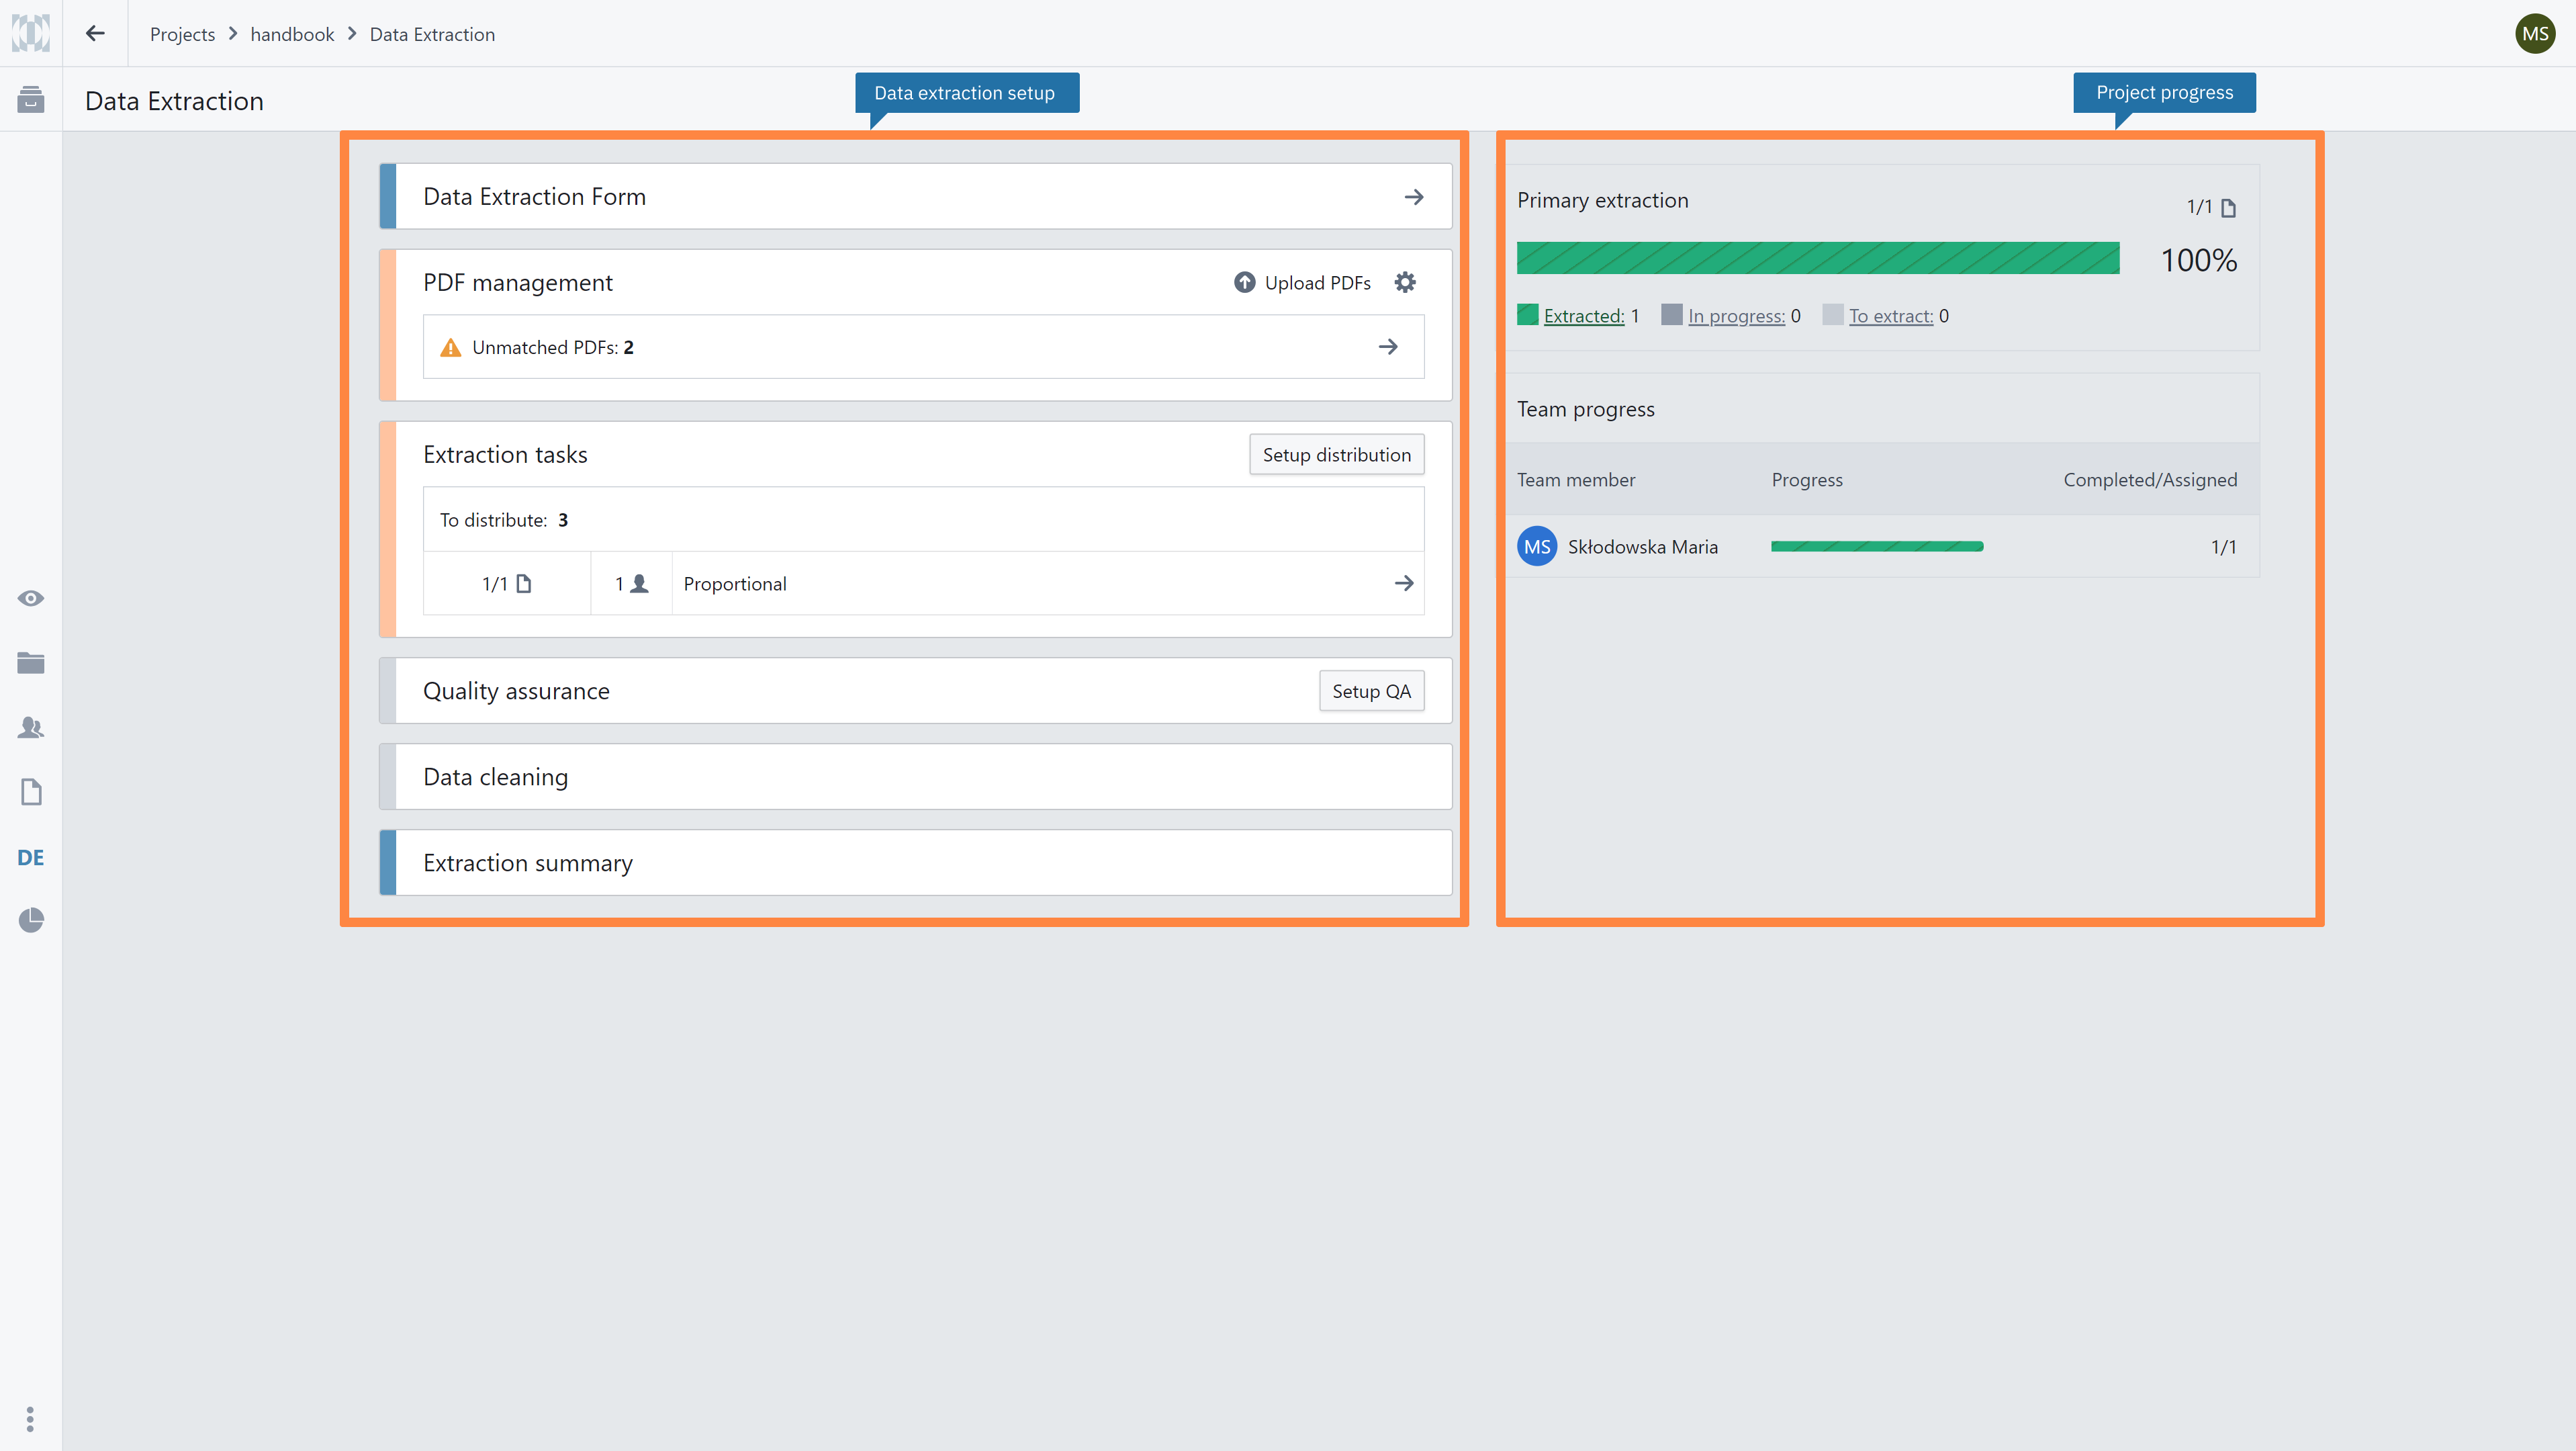Viewport: 2576px width, 1451px height.
Task: Open the pie chart icon in sidebar
Action: [x=31, y=920]
